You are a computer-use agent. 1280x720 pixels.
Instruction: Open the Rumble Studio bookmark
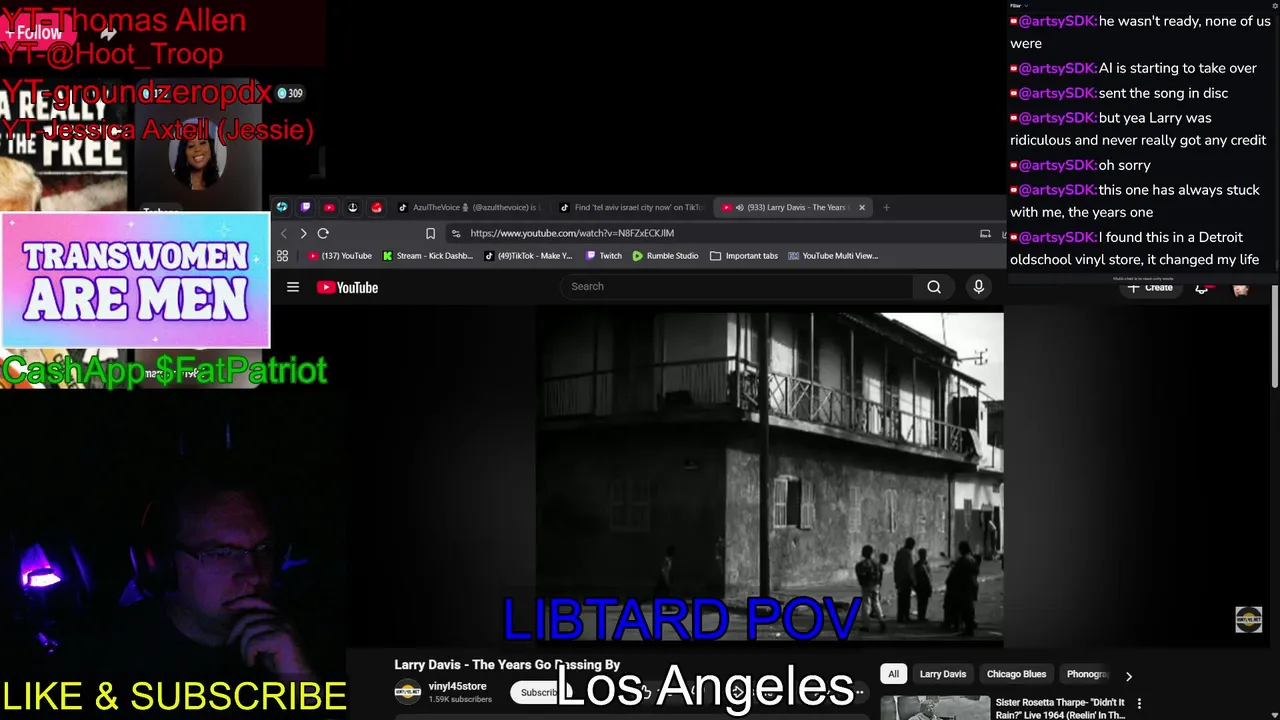click(665, 256)
